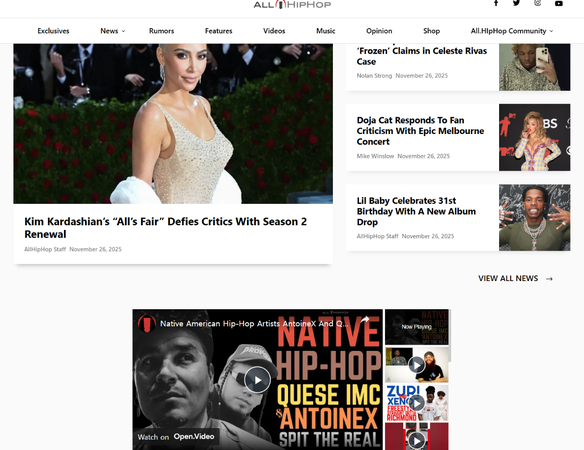
Task: Go to AllHipHop logo homepage
Action: (x=292, y=4)
